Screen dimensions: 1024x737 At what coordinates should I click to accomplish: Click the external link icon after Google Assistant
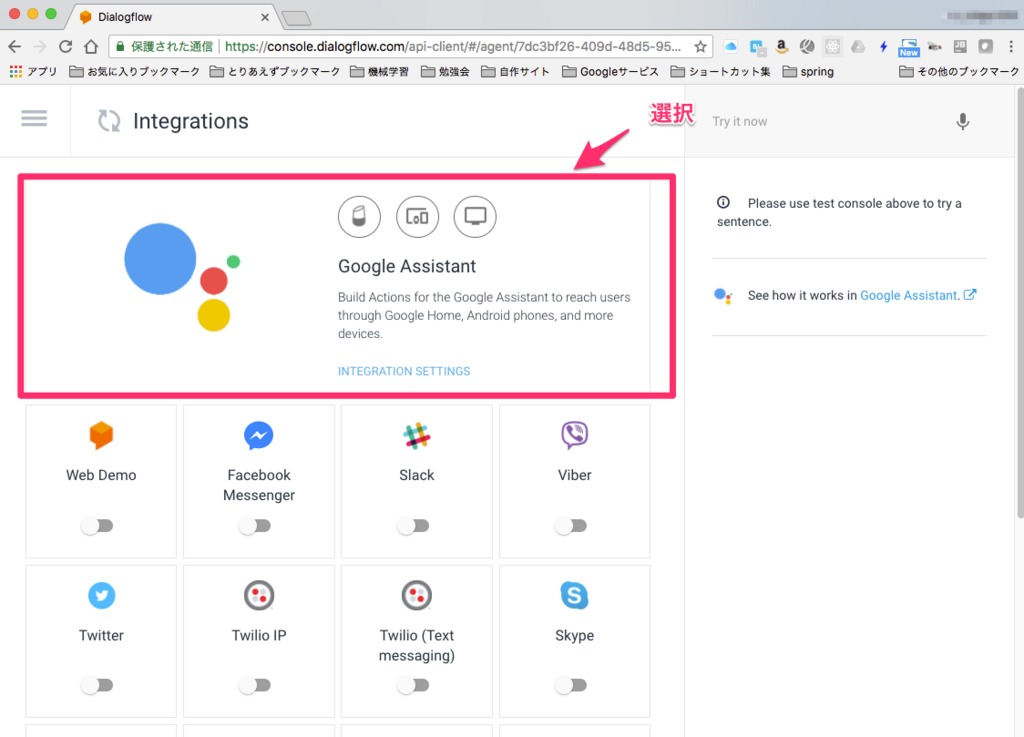970,294
